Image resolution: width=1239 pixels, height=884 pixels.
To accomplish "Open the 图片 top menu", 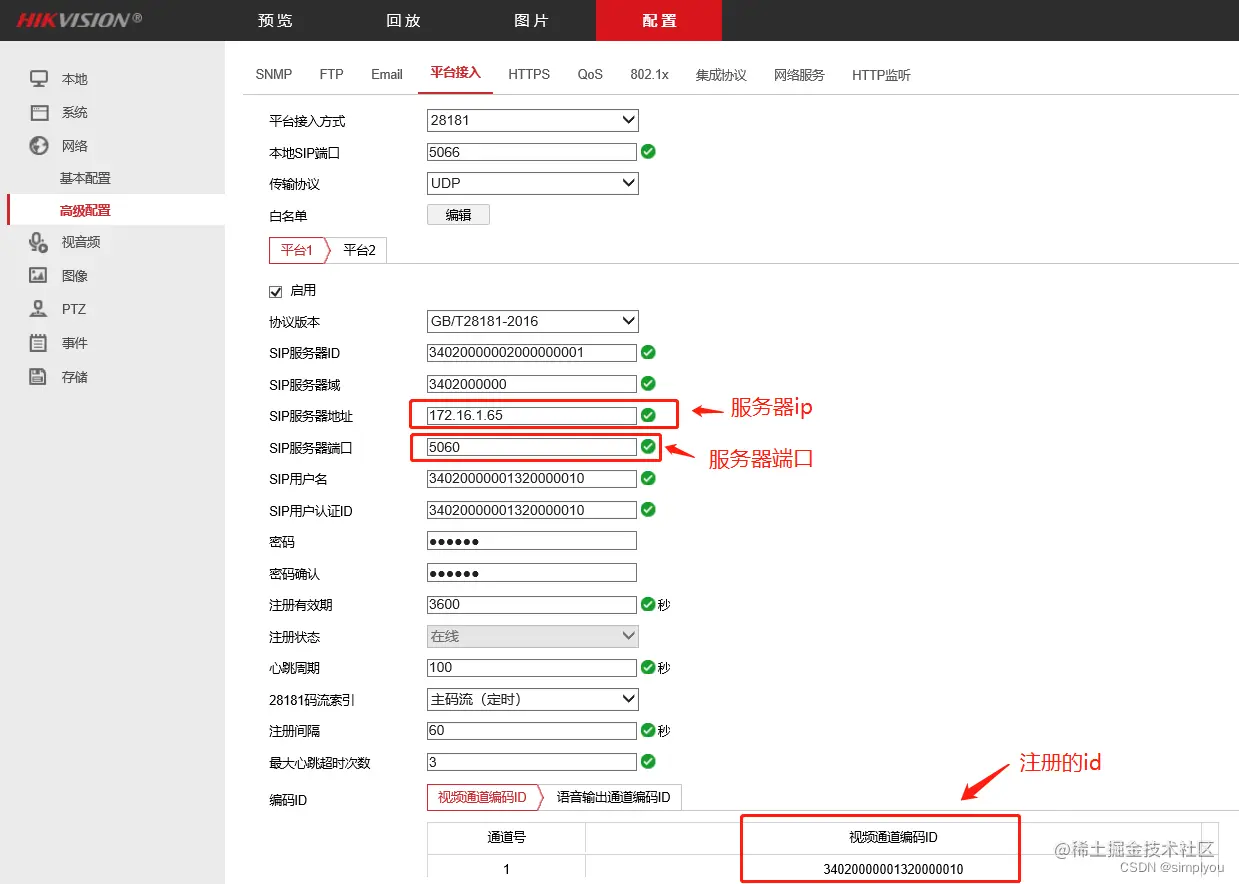I will pyautogui.click(x=531, y=20).
